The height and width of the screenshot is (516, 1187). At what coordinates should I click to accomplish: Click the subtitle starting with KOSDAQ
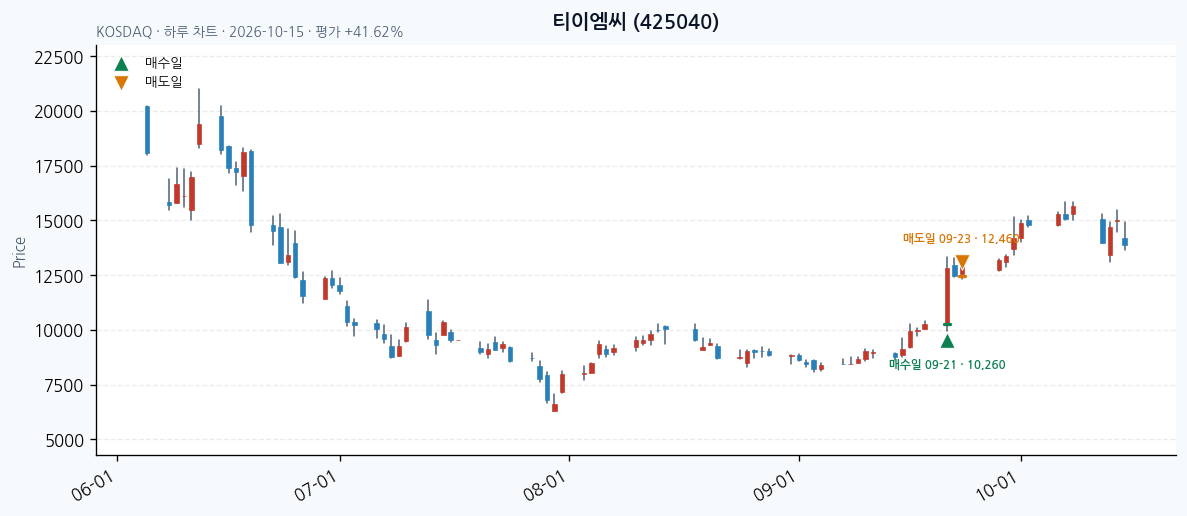point(250,33)
